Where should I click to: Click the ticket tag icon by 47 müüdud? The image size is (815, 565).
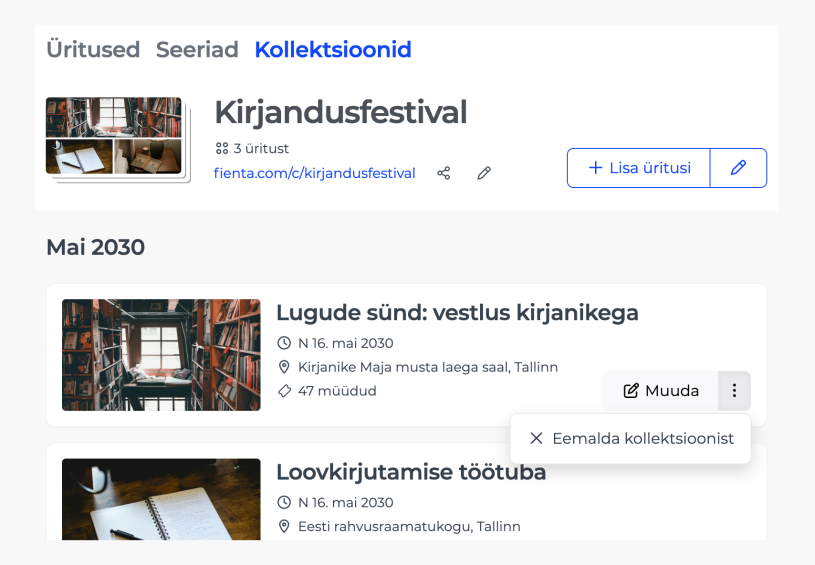coord(284,391)
